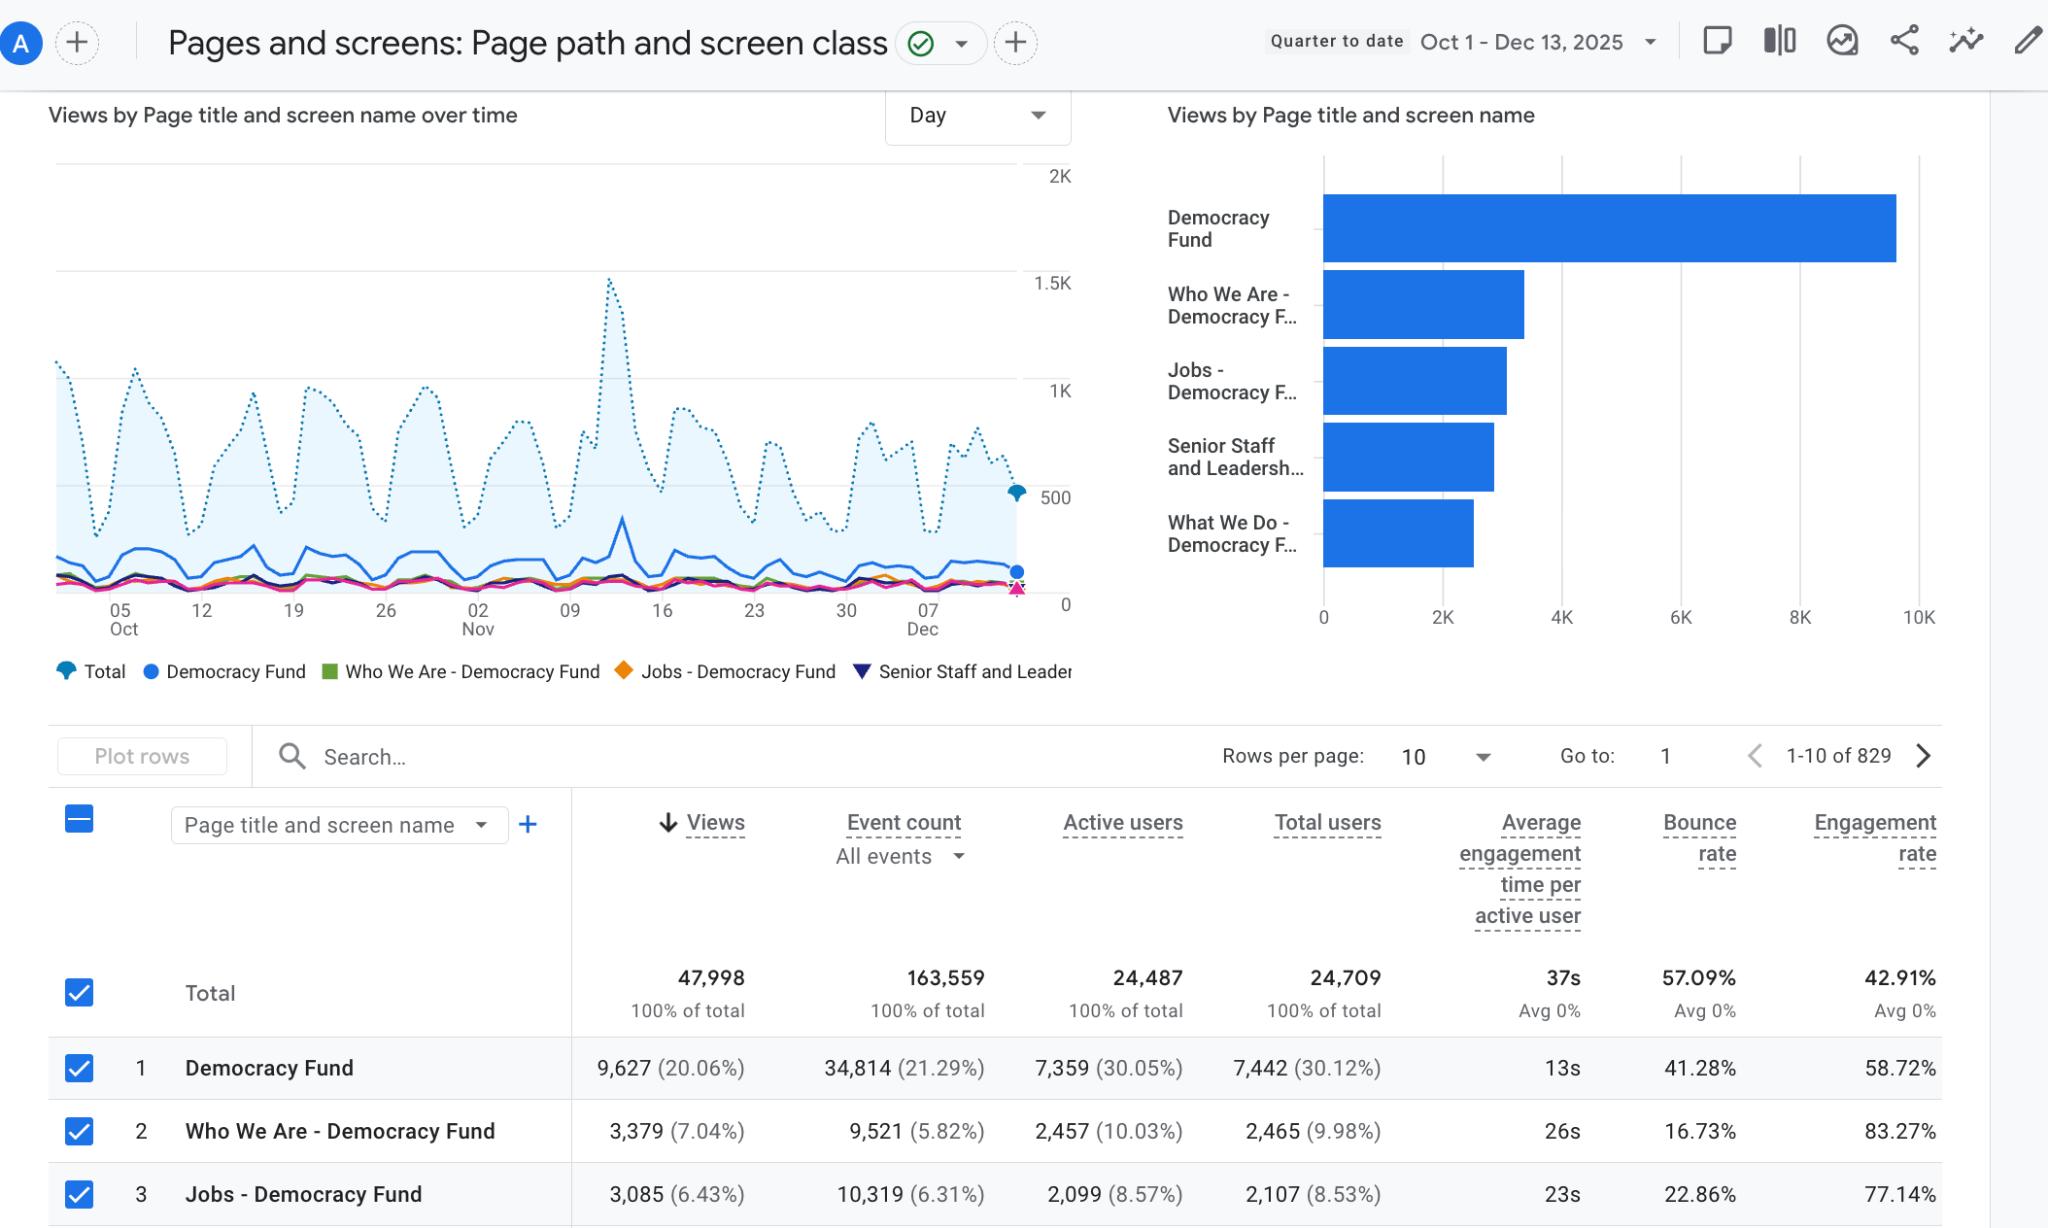The height and width of the screenshot is (1228, 2048).
Task: Open the Day granularity dropdown
Action: [977, 116]
